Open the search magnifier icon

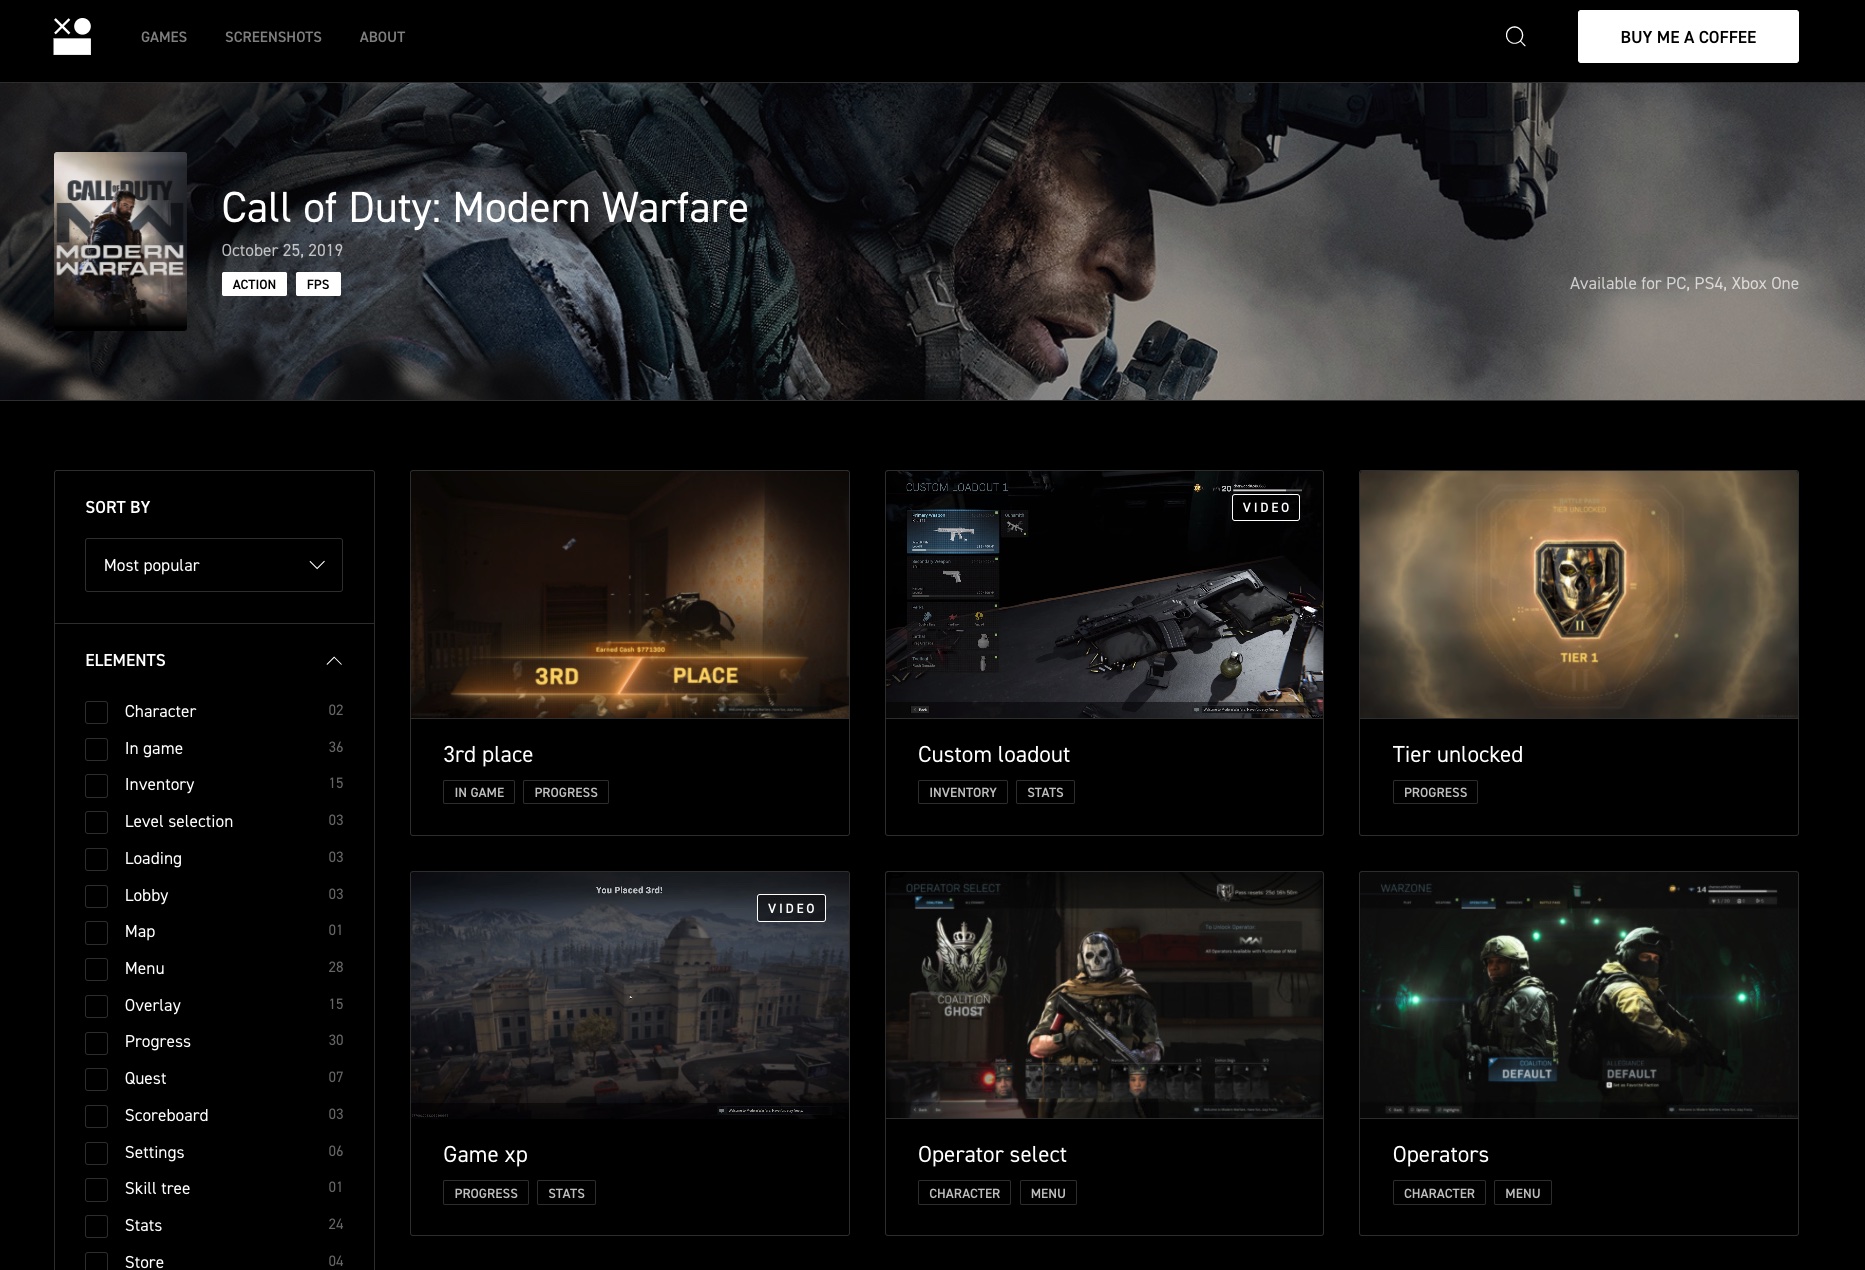(x=1515, y=37)
